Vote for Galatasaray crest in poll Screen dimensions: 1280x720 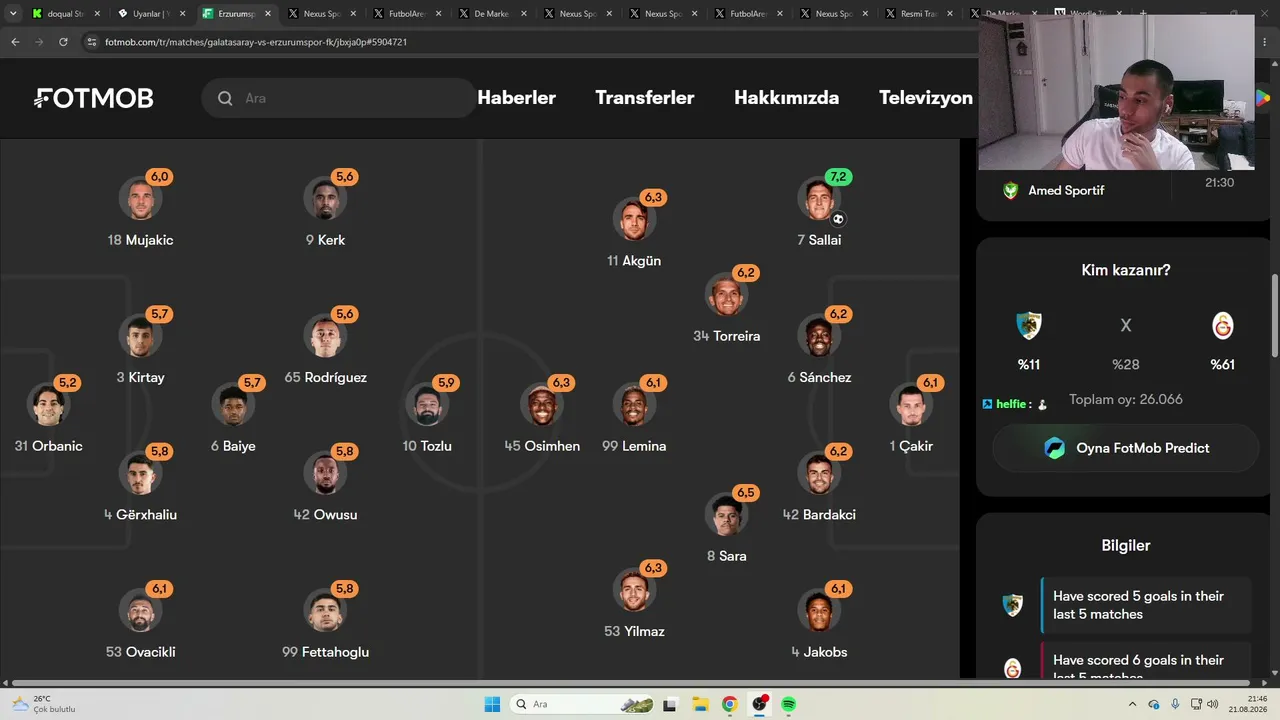click(x=1223, y=326)
